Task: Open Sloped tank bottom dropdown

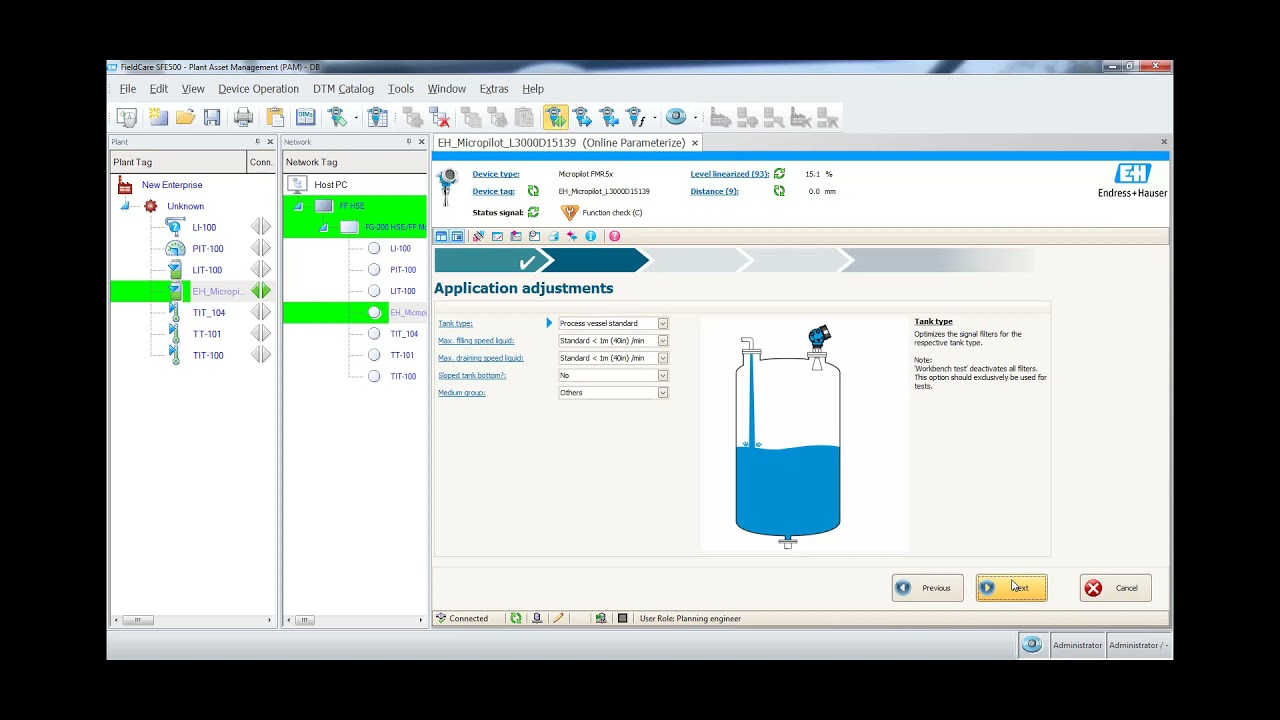Action: (x=662, y=375)
